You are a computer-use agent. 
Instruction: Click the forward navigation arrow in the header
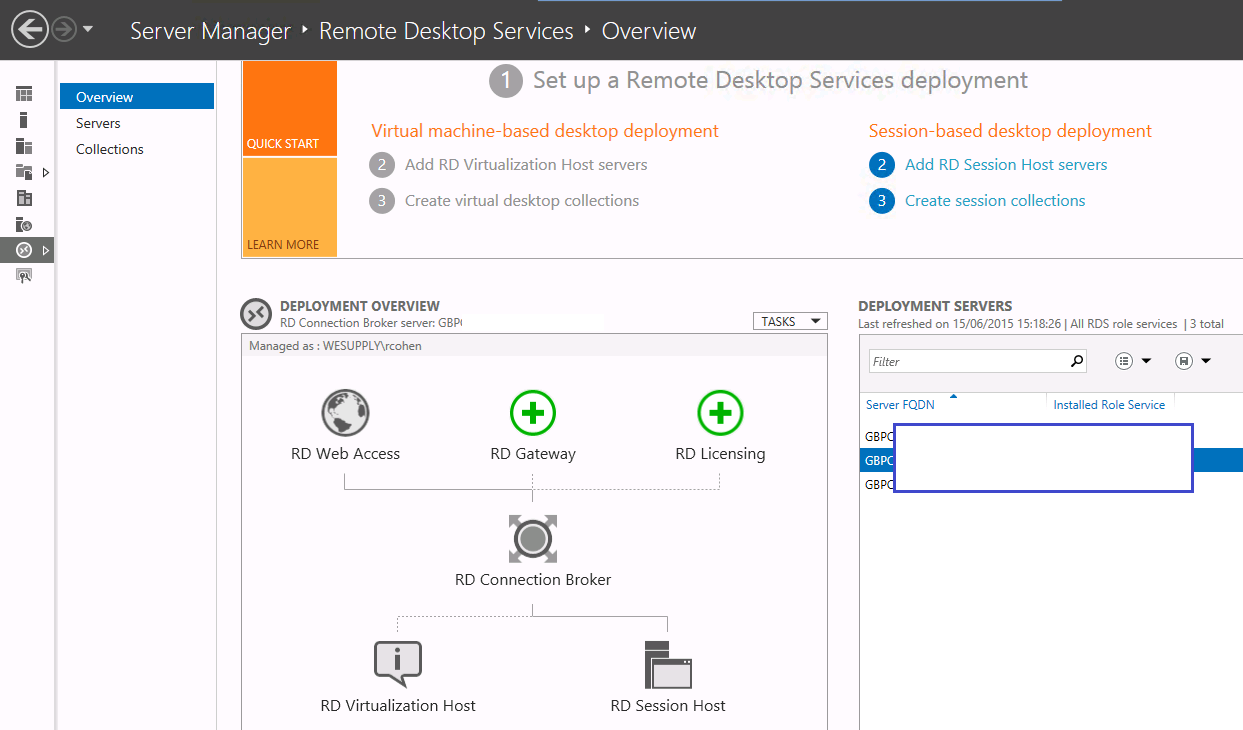(64, 30)
